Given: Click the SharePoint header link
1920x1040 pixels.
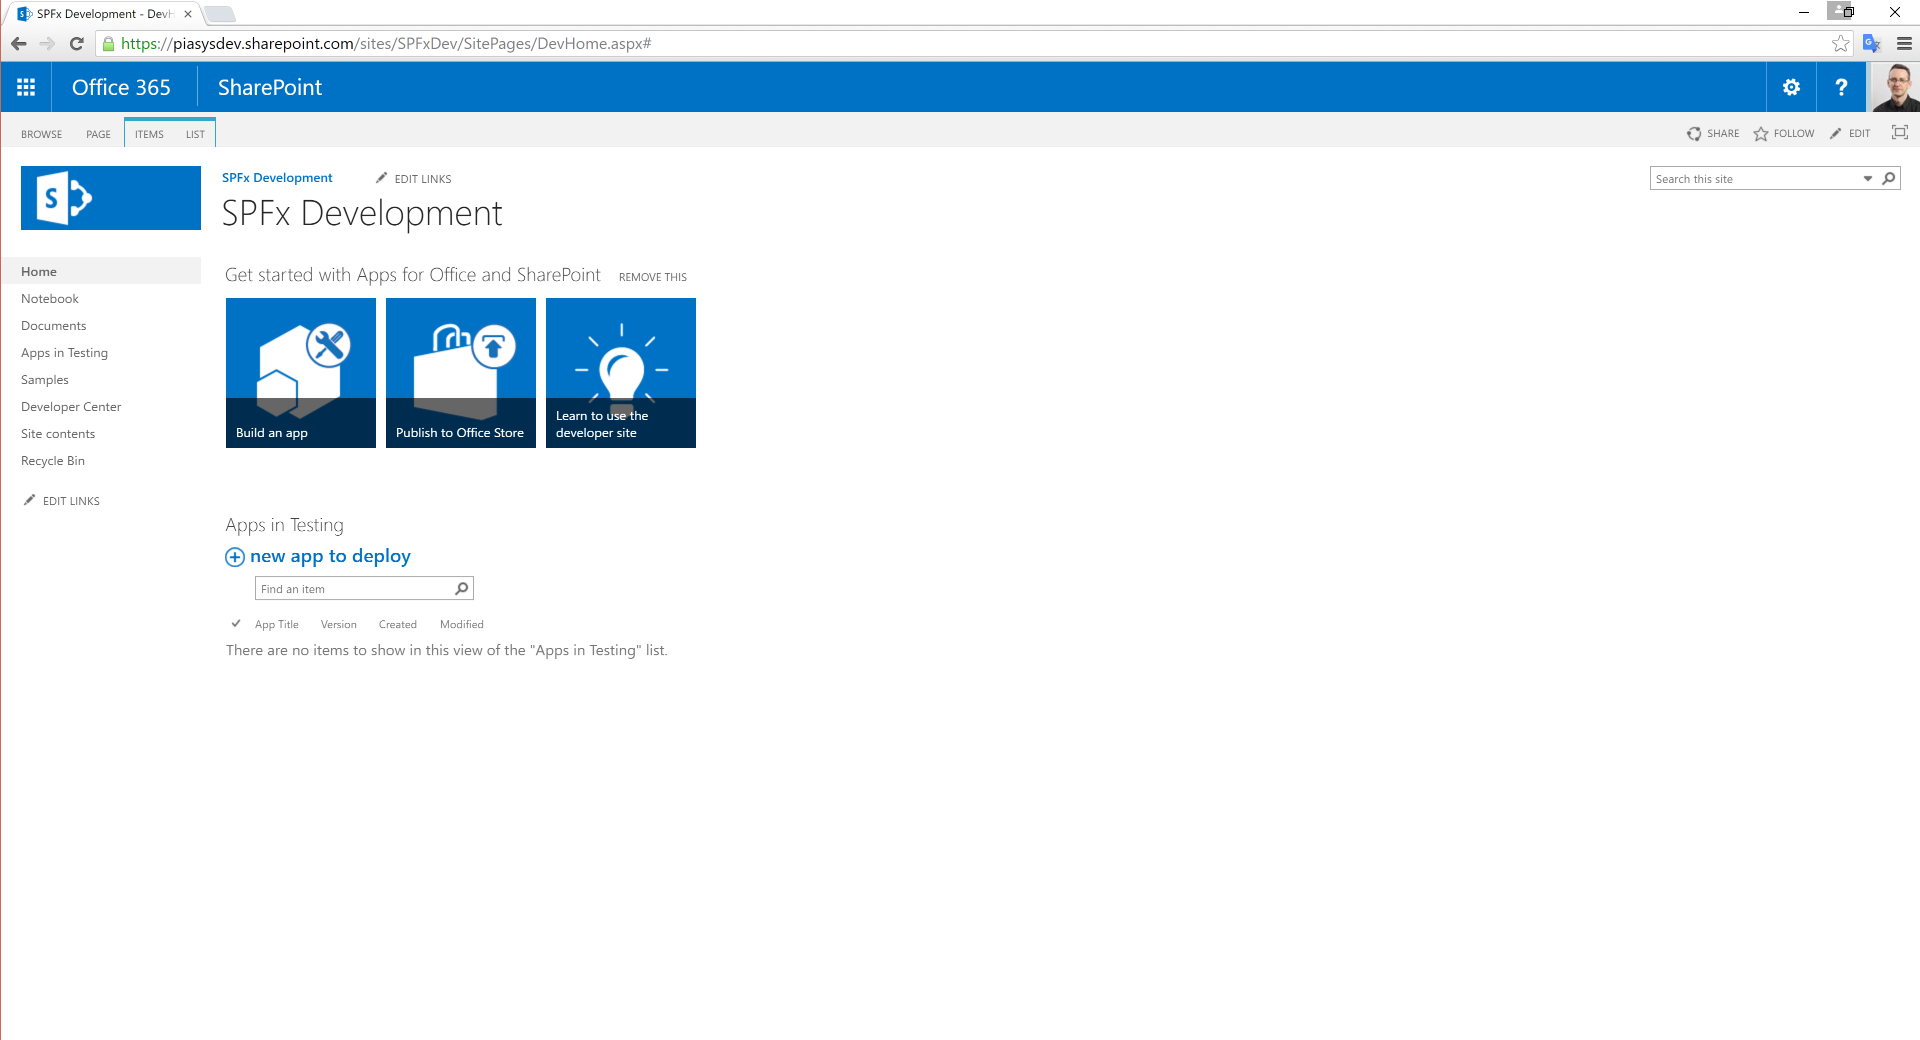Looking at the screenshot, I should coord(270,87).
